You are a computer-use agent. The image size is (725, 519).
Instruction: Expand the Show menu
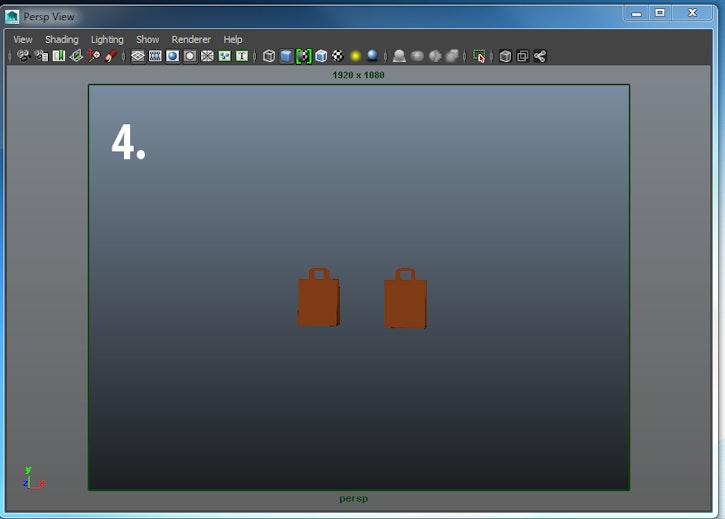[x=147, y=40]
